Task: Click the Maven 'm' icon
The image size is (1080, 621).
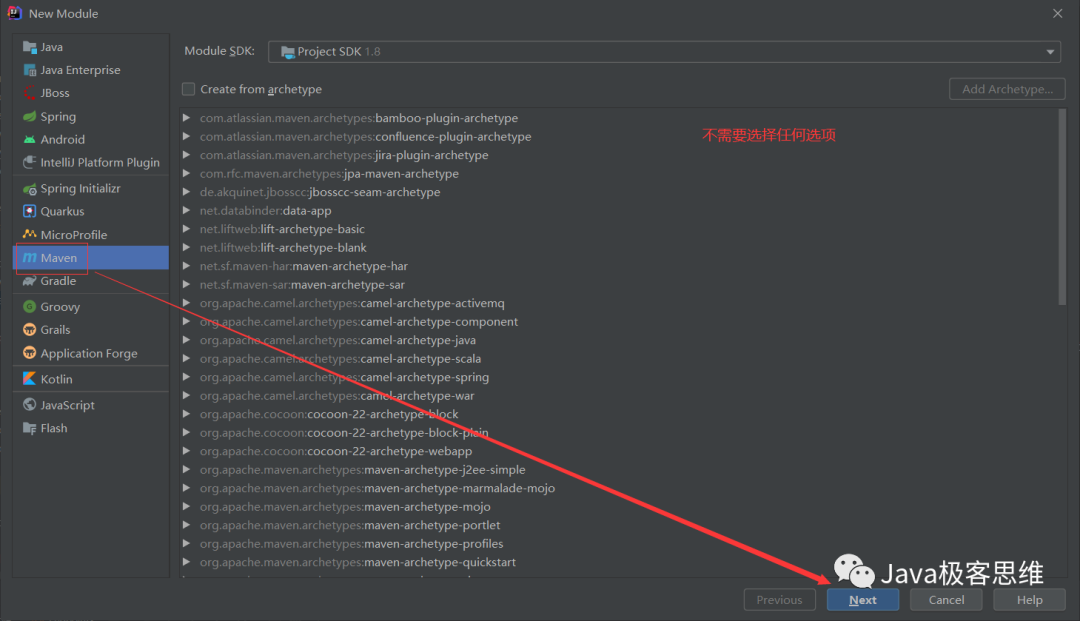Action: [x=30, y=257]
